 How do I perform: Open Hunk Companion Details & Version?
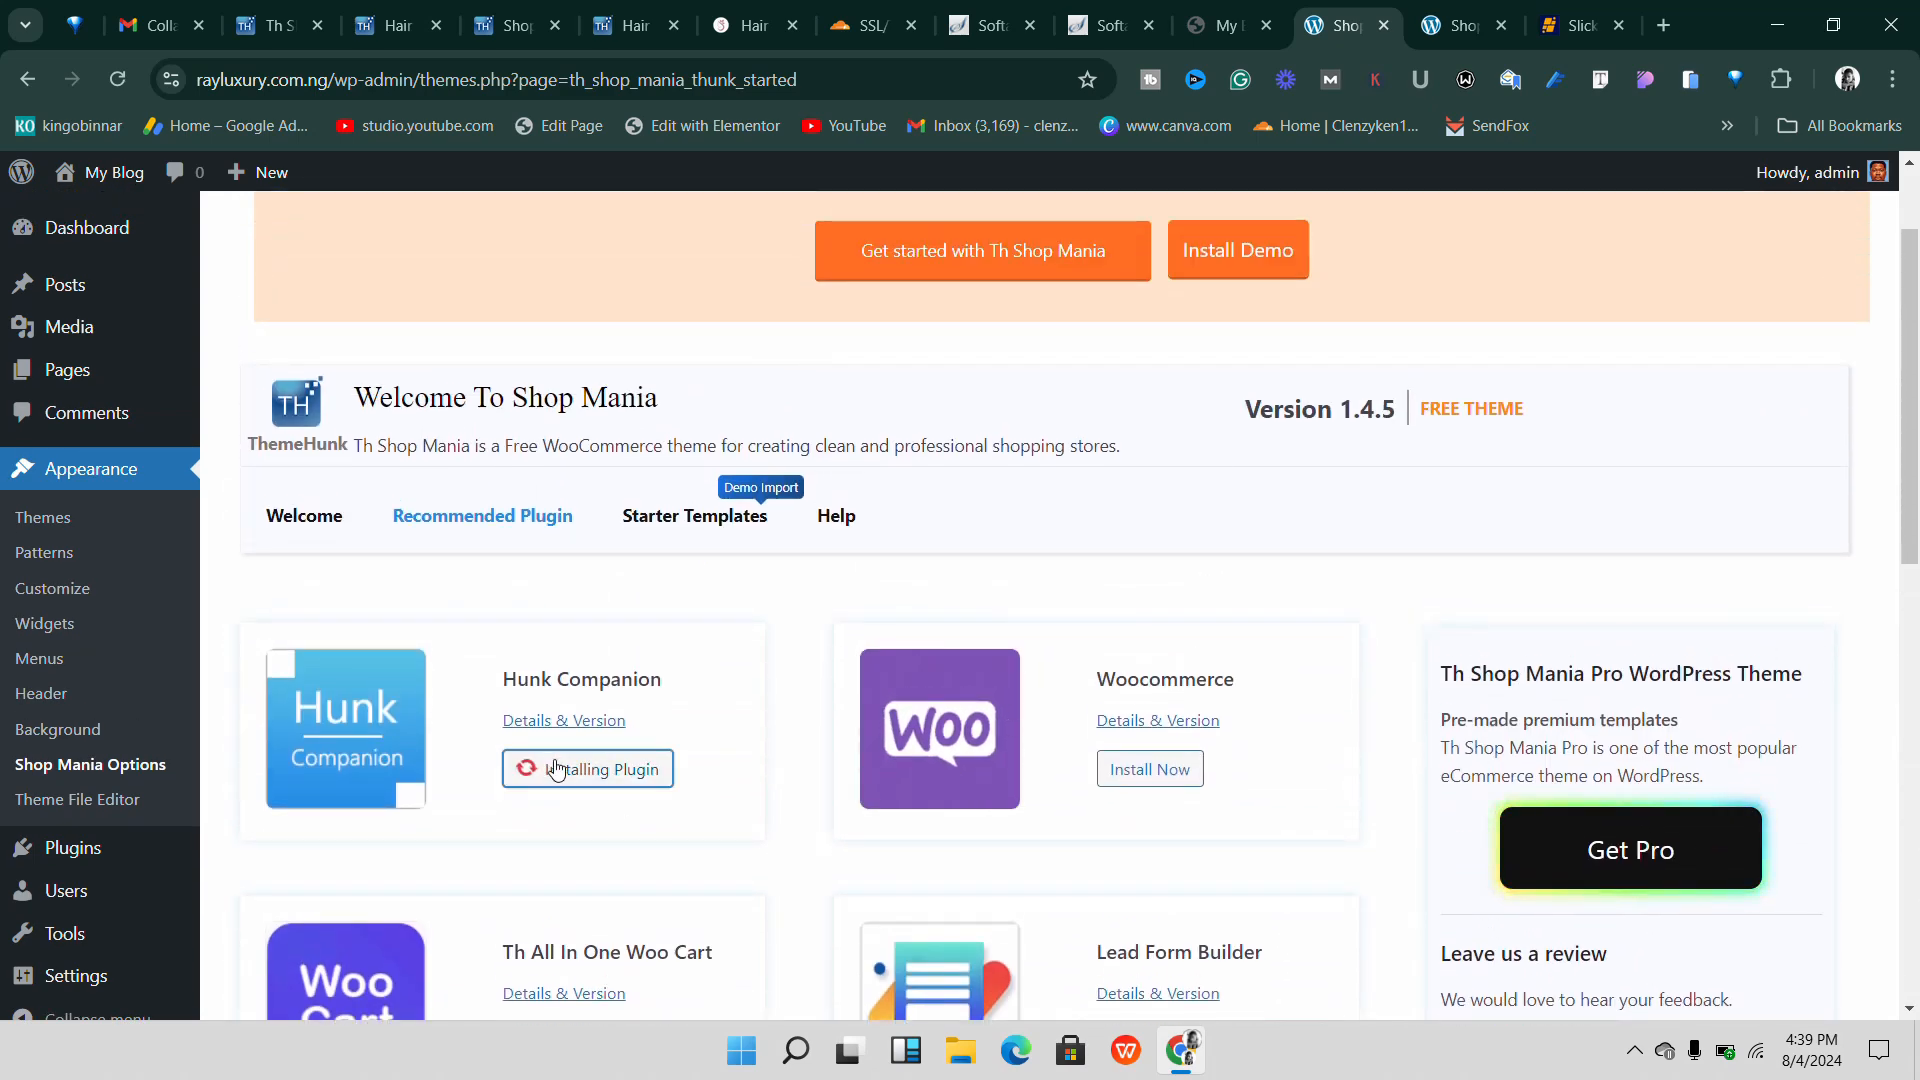[564, 720]
